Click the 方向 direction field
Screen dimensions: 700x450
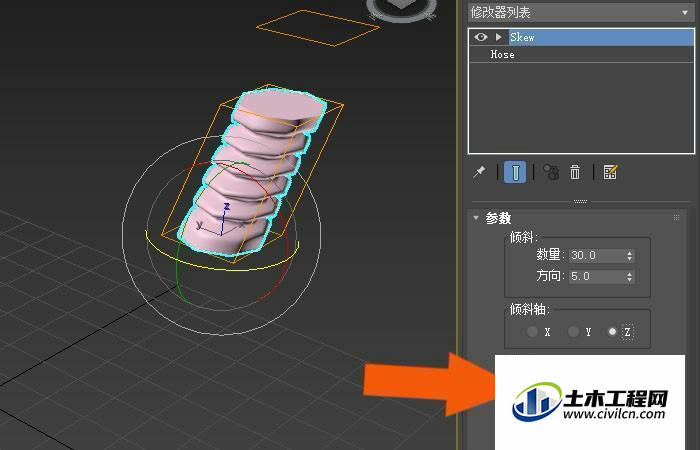(x=597, y=276)
